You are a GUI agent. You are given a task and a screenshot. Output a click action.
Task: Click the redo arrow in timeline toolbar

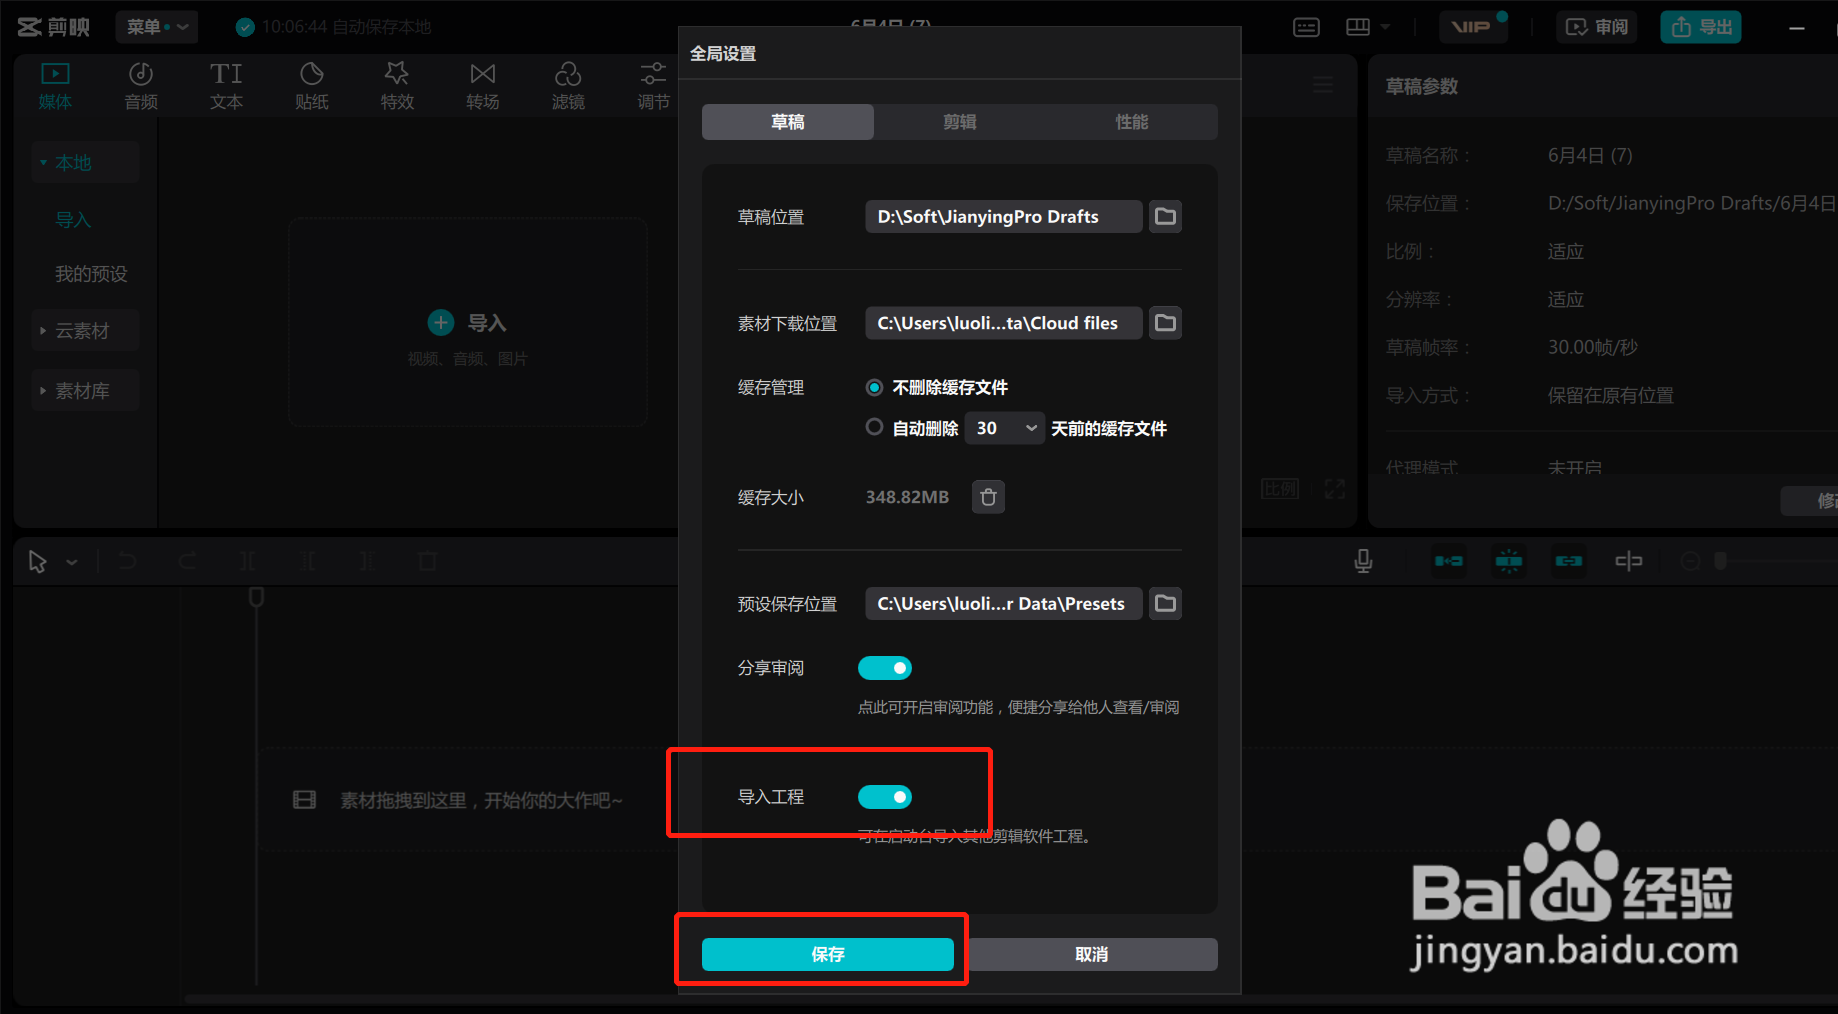click(x=187, y=561)
